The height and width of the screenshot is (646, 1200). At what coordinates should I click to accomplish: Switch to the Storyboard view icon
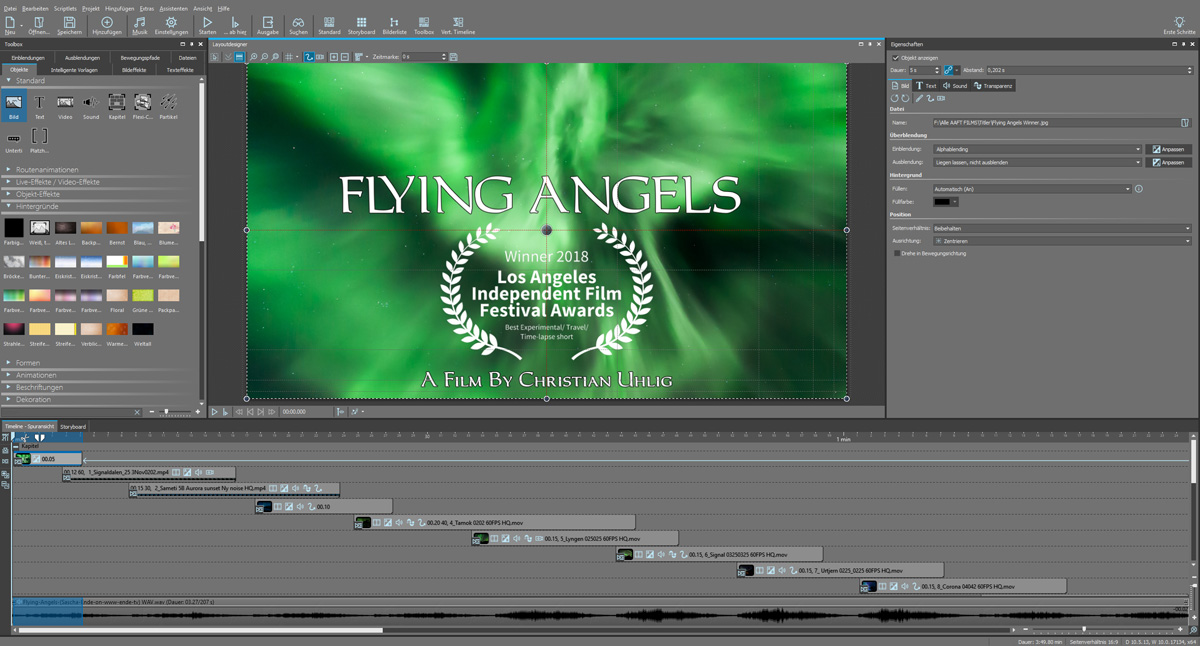click(x=361, y=24)
